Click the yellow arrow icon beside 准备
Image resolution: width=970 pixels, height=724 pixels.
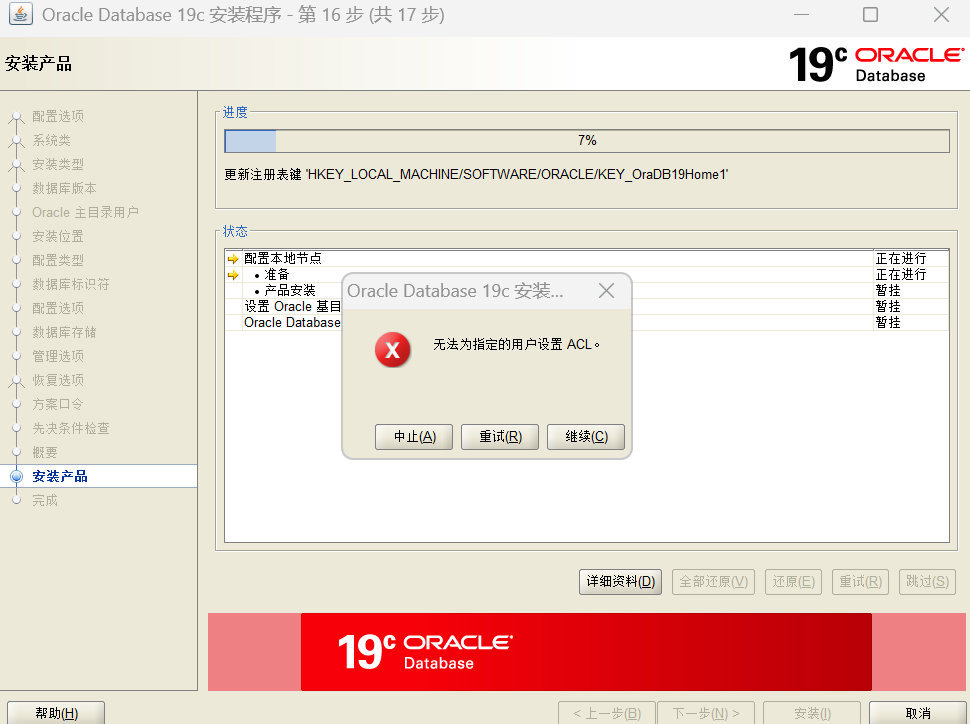point(233,275)
